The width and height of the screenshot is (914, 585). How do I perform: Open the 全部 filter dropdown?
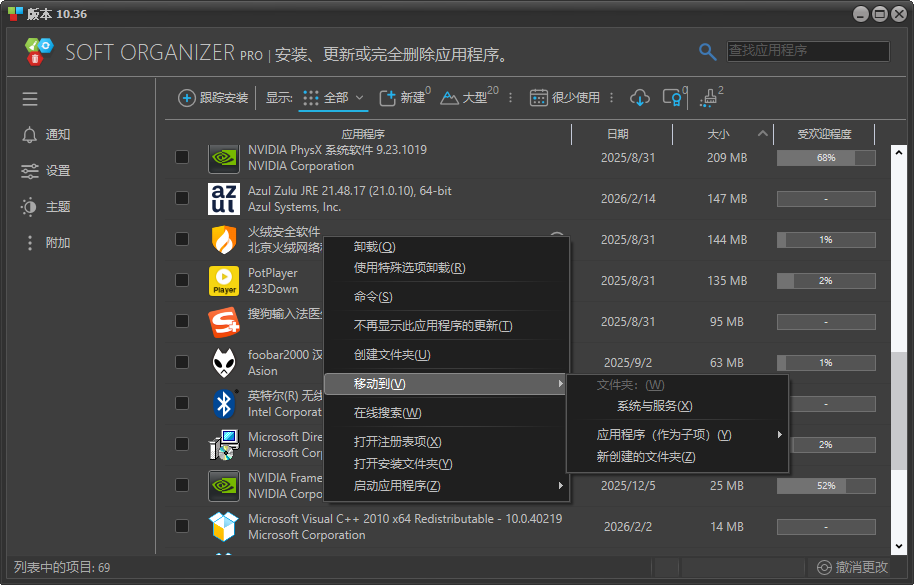click(333, 99)
